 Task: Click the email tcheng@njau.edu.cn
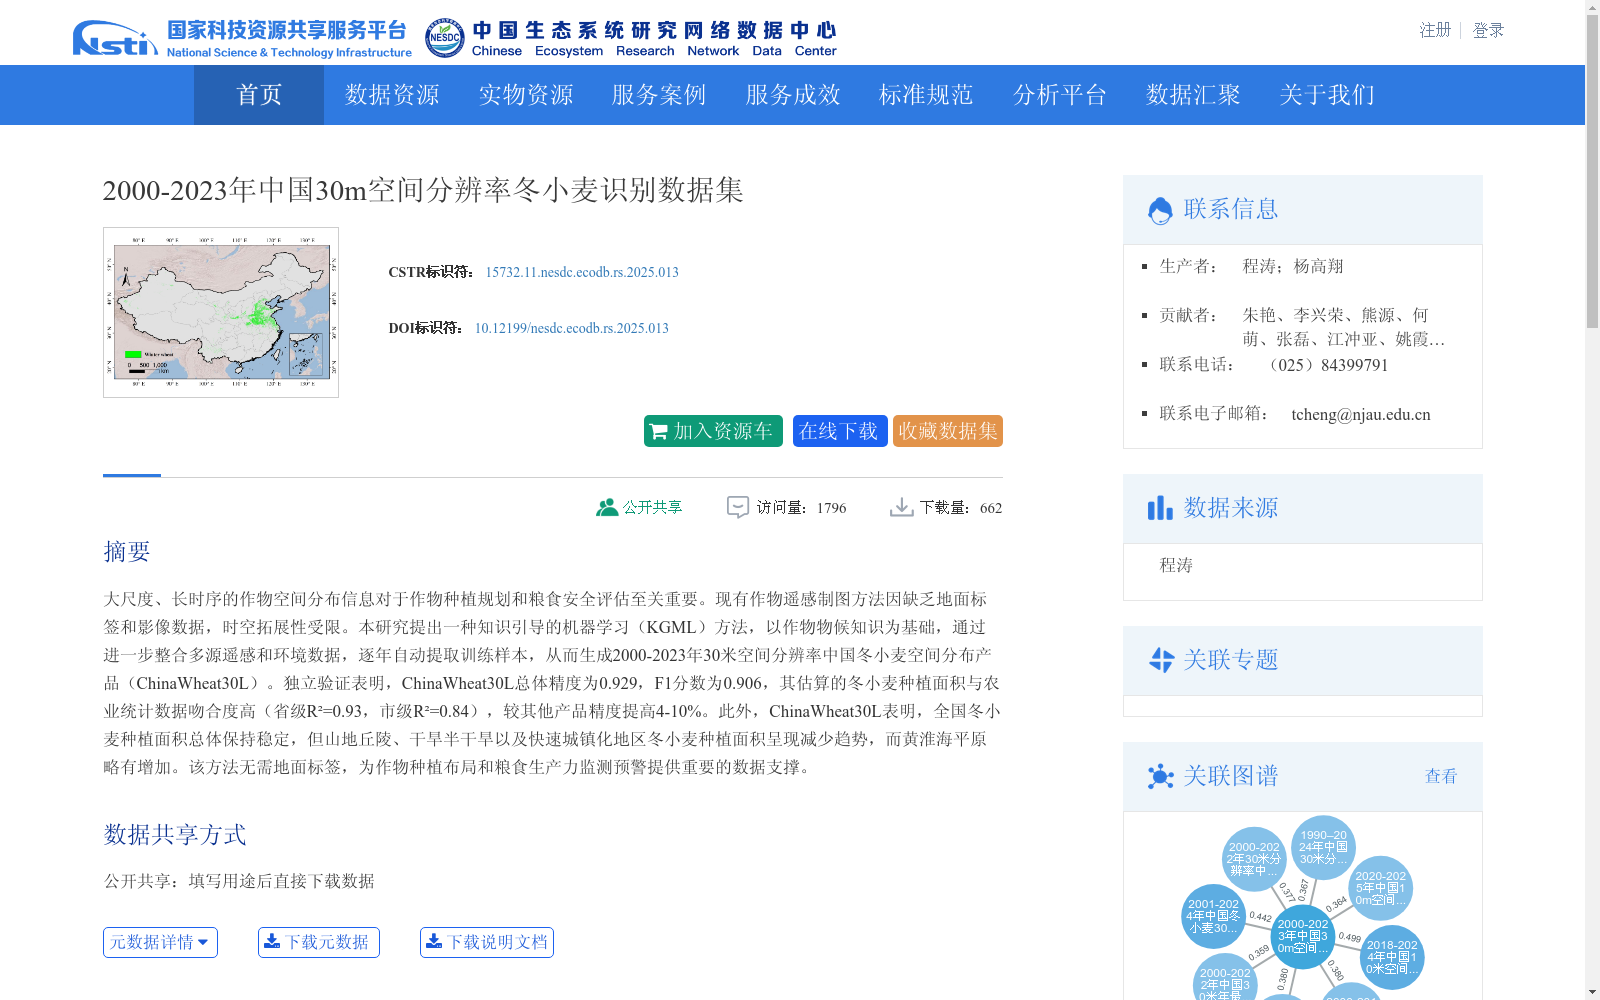point(1360,414)
